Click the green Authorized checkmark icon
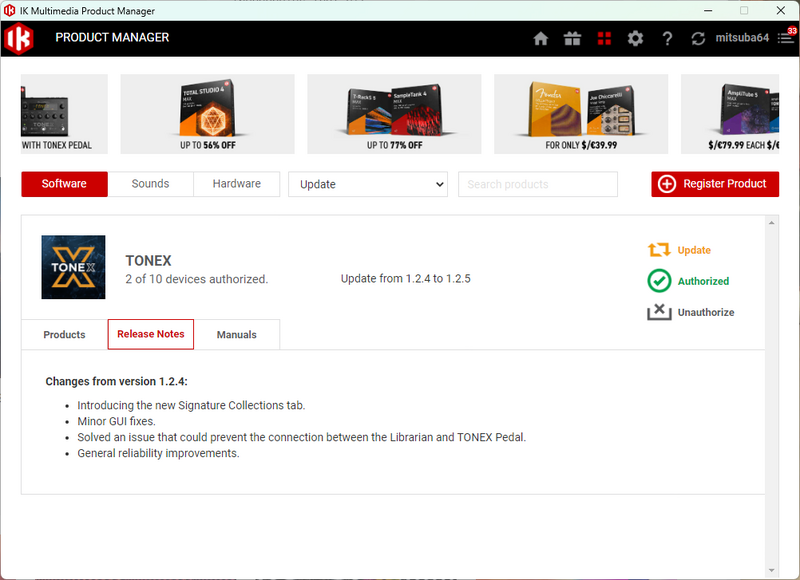 click(x=659, y=281)
